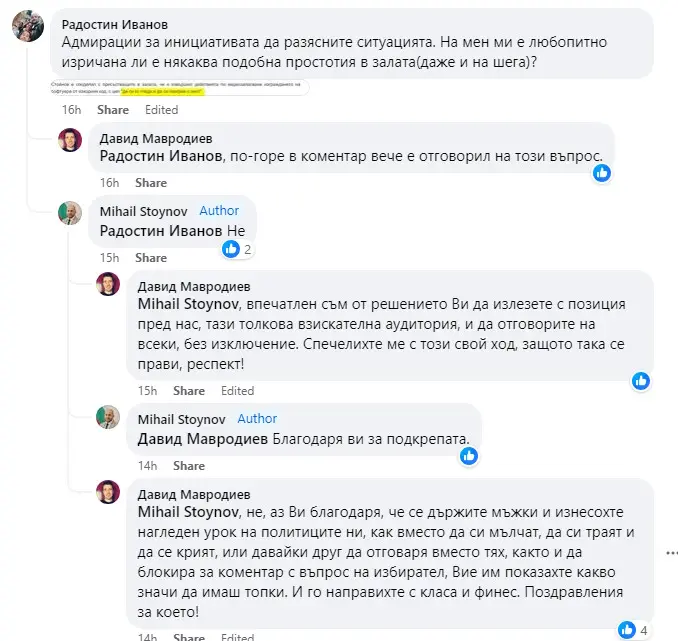Click like reaction on "Благодаря ви за подкрепата" reply
Screen dimensions: 678x641
468,455
